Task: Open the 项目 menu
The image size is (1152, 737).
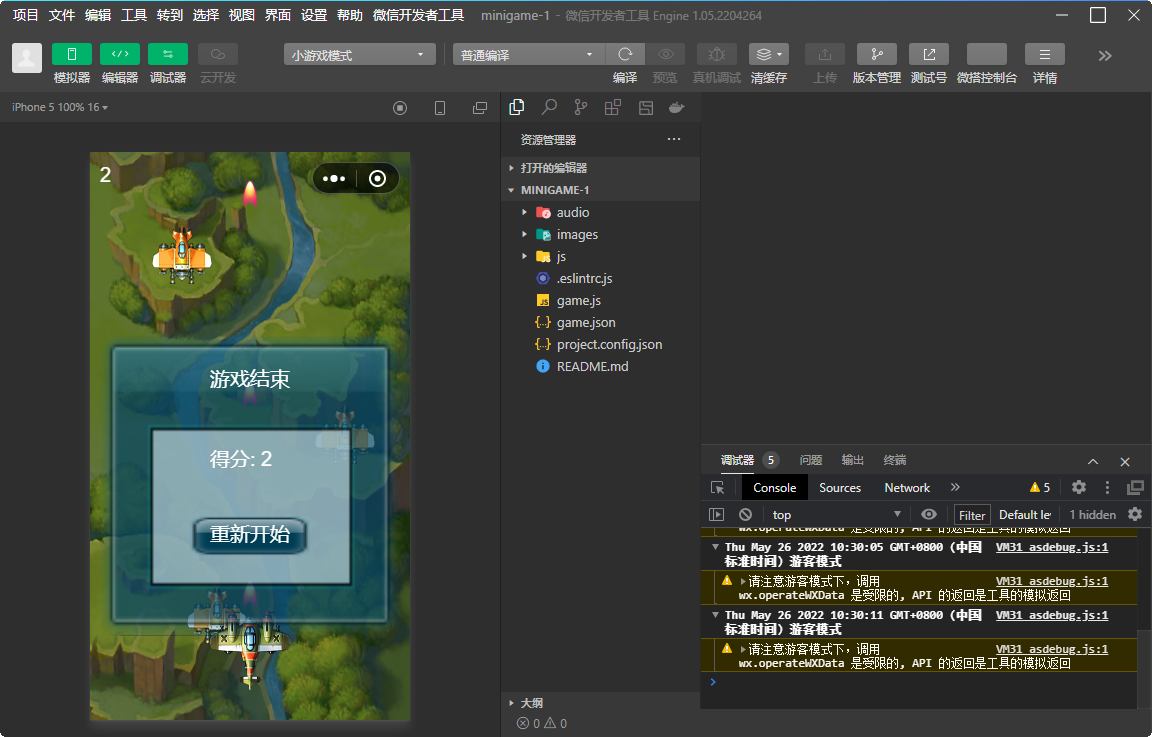Action: point(26,15)
